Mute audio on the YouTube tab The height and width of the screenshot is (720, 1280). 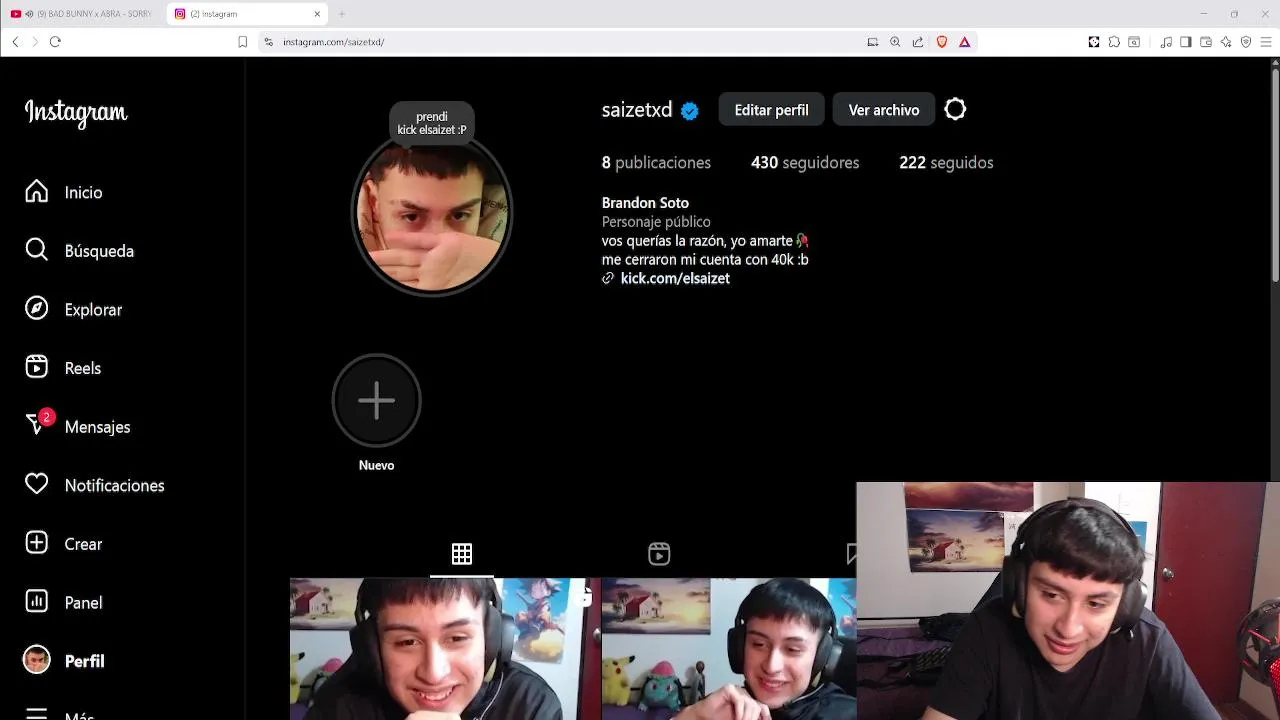point(29,14)
